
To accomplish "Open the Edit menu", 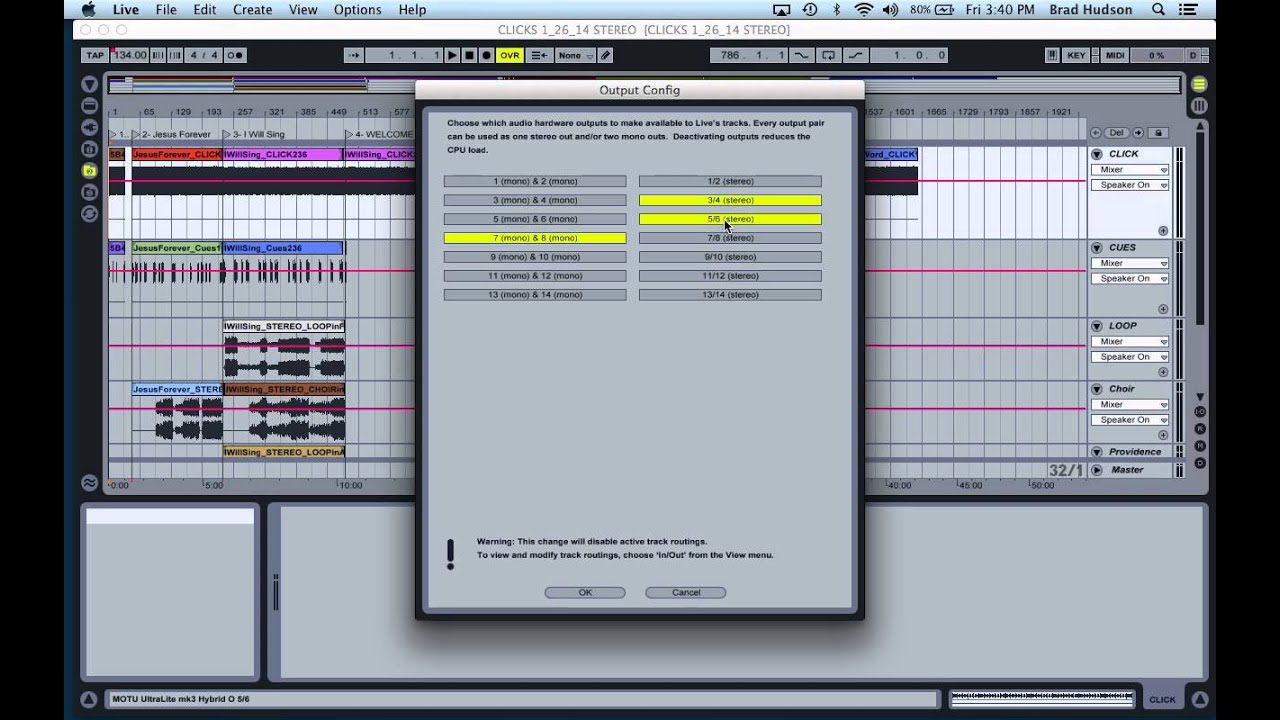I will 205,10.
